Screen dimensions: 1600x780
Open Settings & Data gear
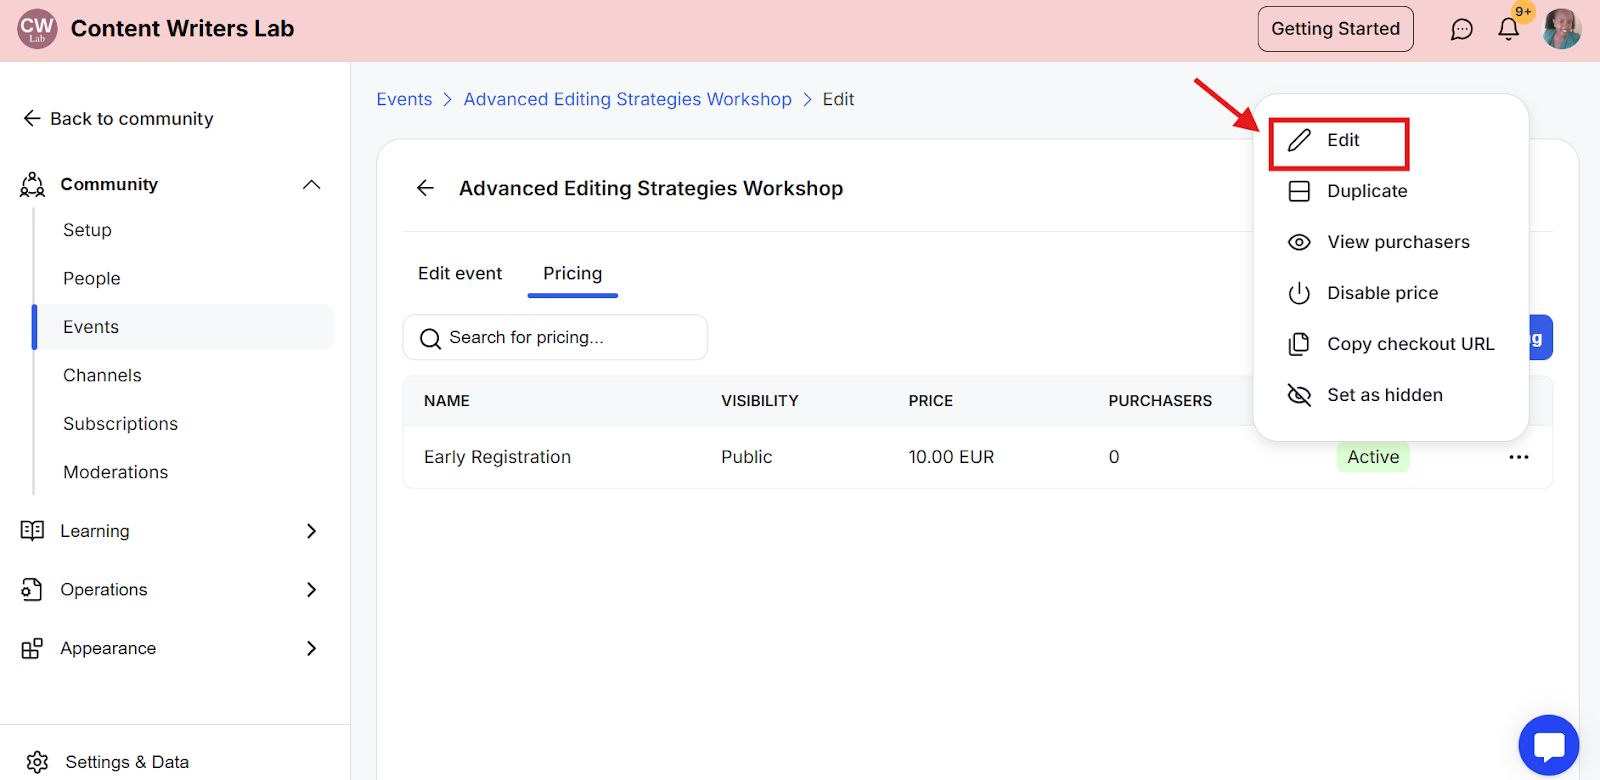point(38,762)
